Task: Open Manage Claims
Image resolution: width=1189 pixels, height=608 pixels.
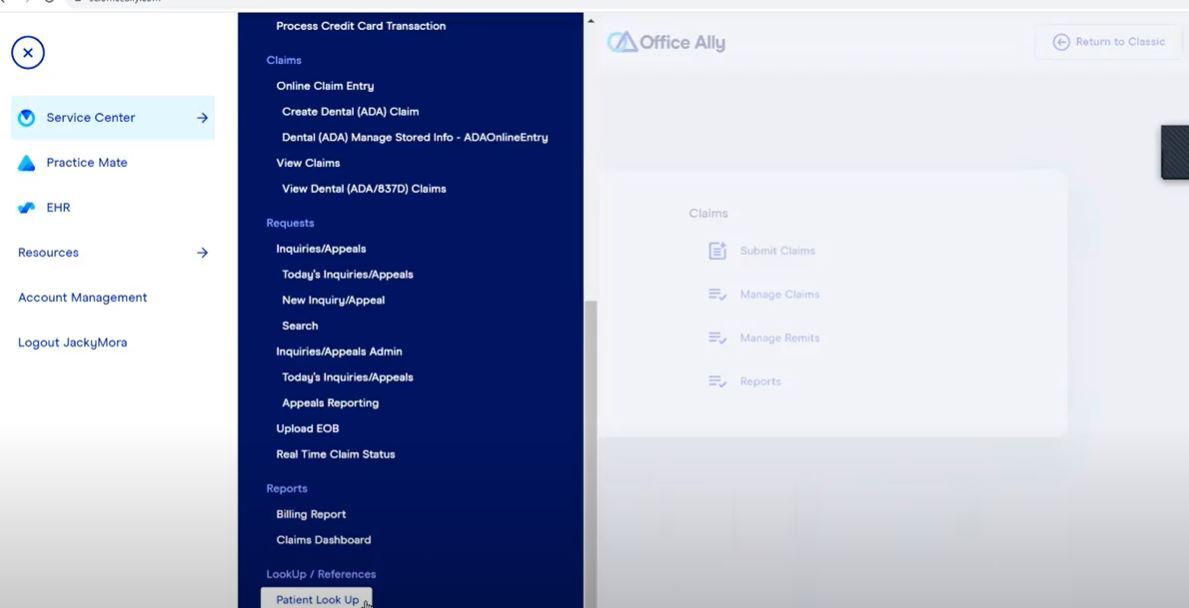Action: click(780, 294)
